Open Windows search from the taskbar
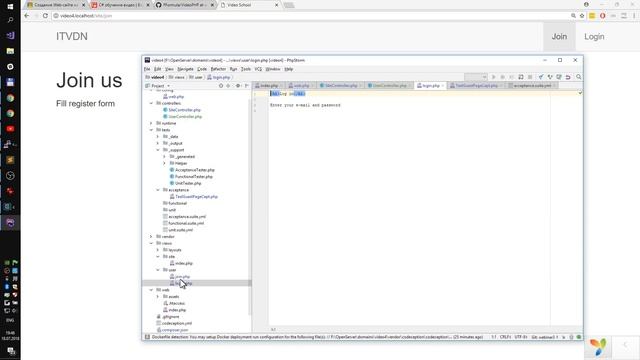The image size is (640, 360). pos(10,20)
